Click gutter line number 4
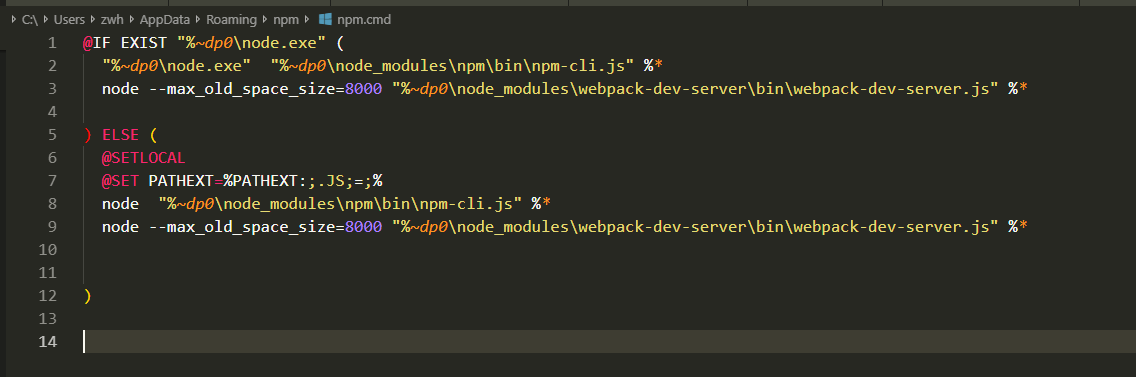 [x=52, y=112]
